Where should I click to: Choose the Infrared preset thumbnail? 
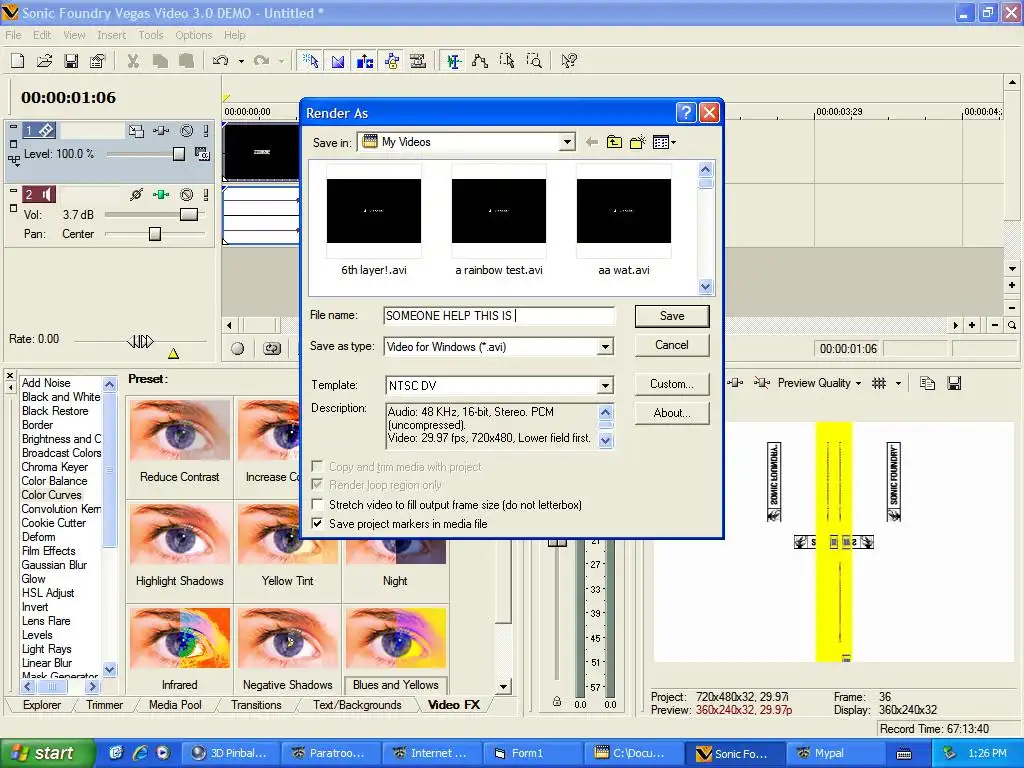[180, 640]
